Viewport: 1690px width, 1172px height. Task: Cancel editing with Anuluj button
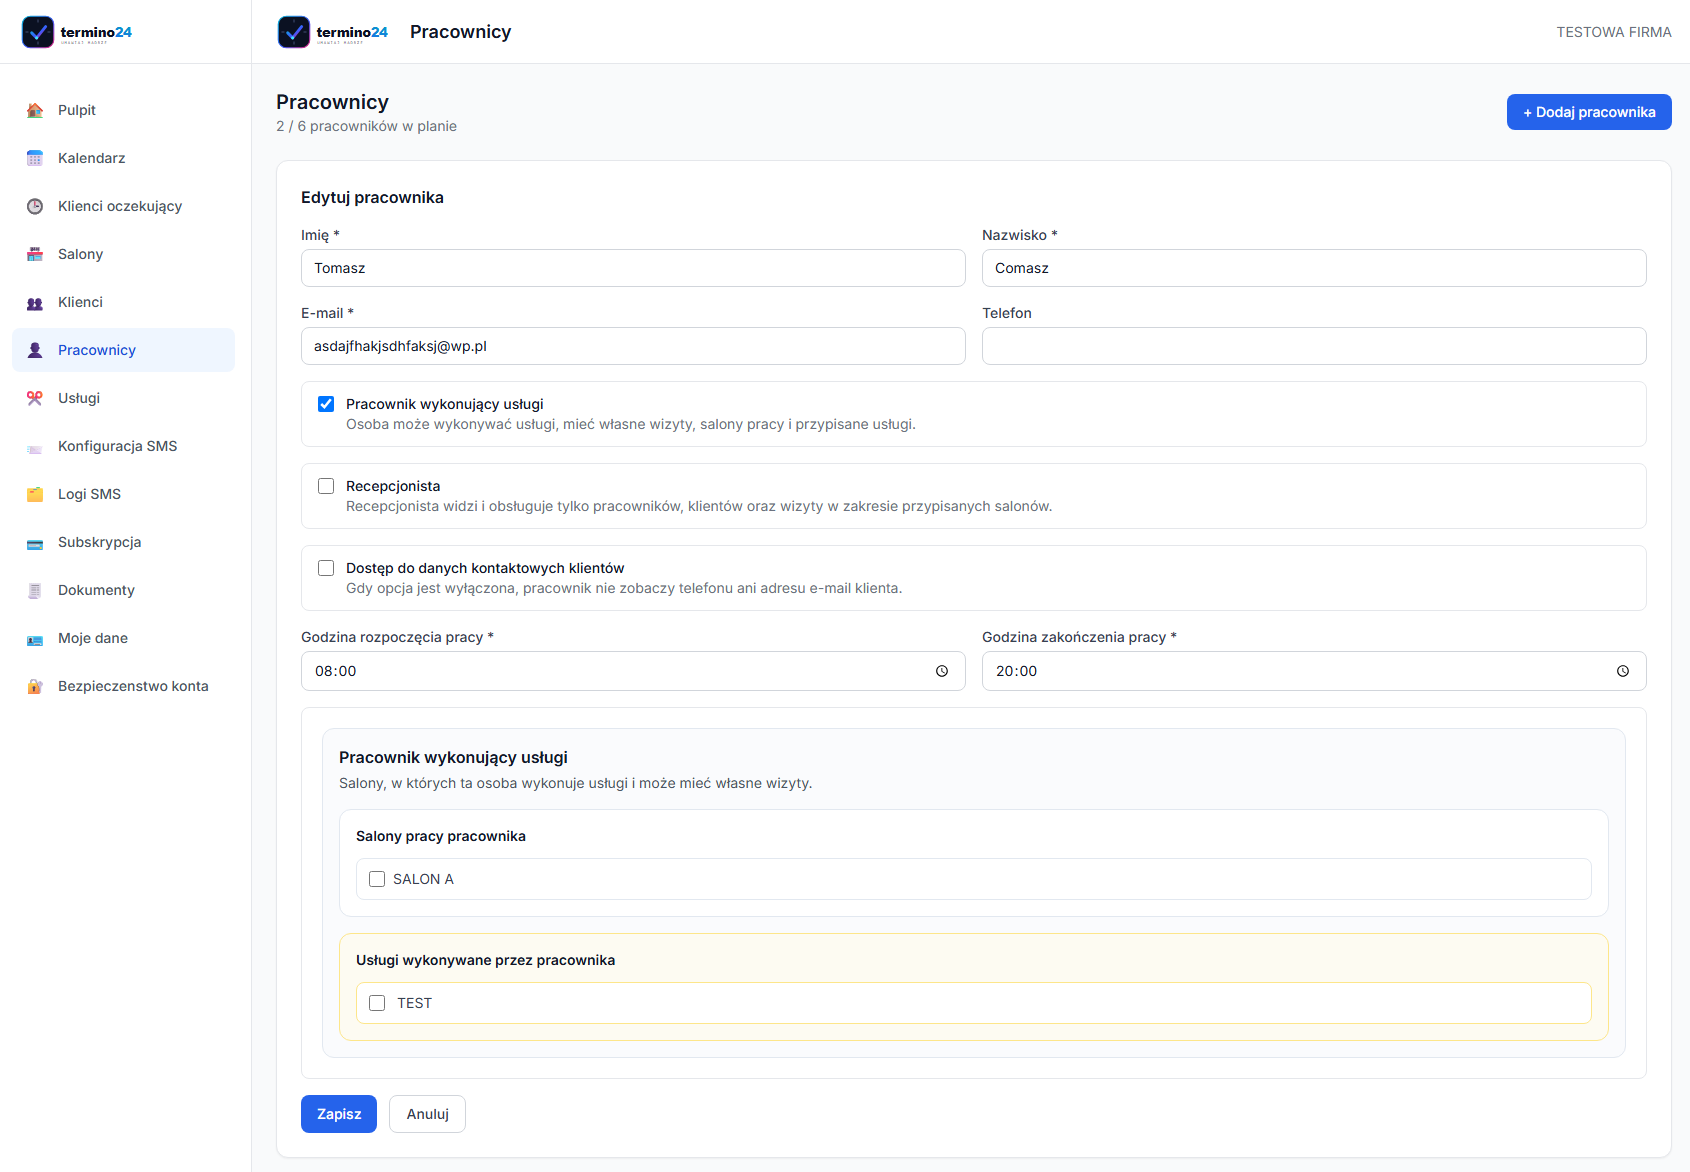pyautogui.click(x=428, y=1114)
